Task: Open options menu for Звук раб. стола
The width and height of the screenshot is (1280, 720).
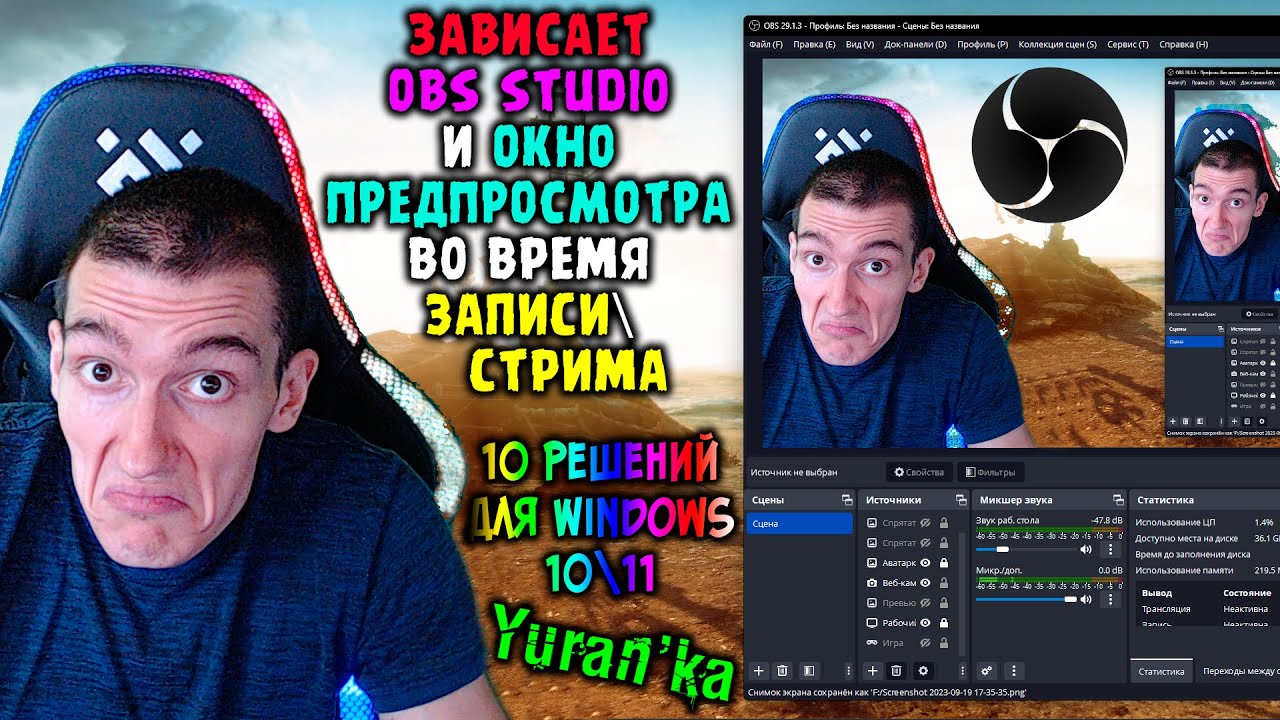Action: [x=1110, y=549]
